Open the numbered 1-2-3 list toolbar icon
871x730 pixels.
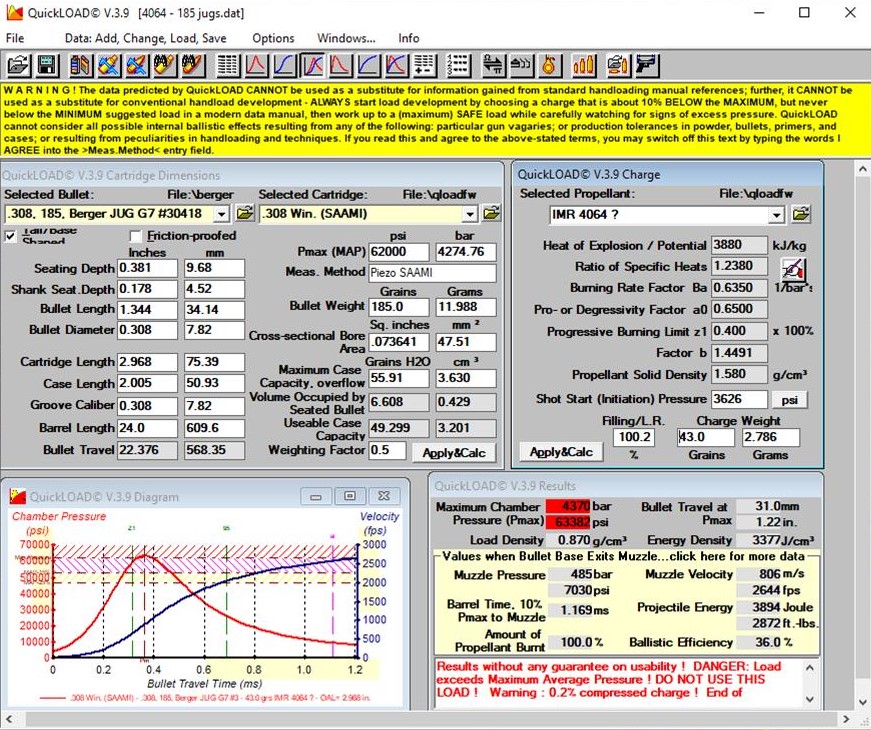pyautogui.click(x=459, y=66)
